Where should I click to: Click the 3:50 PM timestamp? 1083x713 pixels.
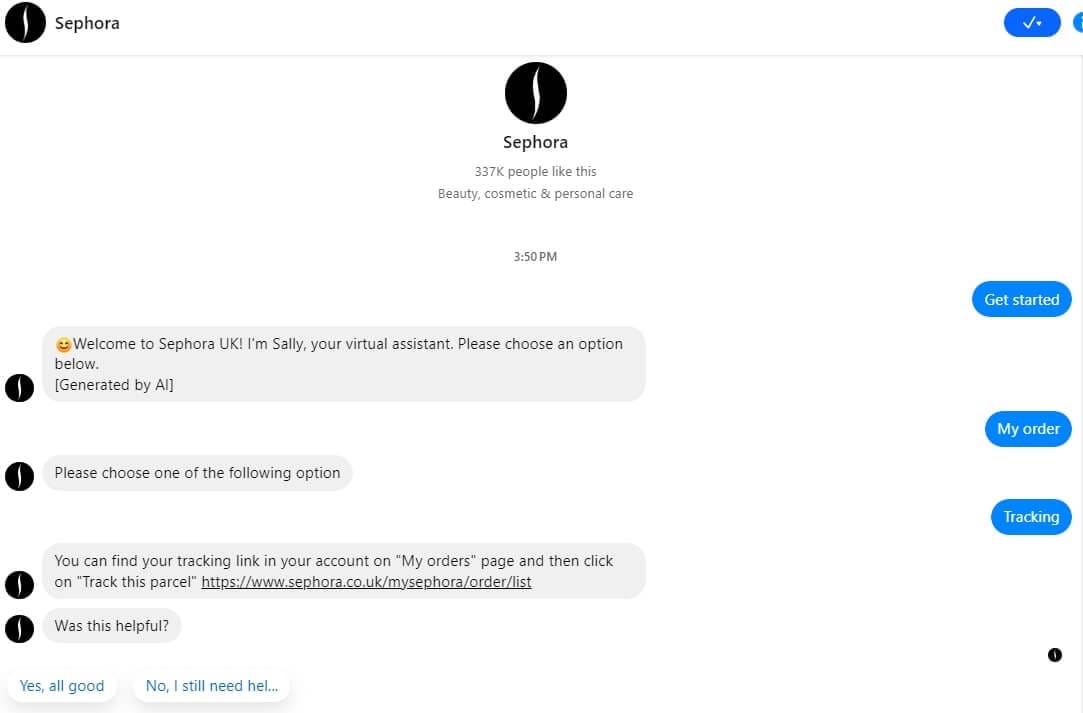[x=535, y=256]
